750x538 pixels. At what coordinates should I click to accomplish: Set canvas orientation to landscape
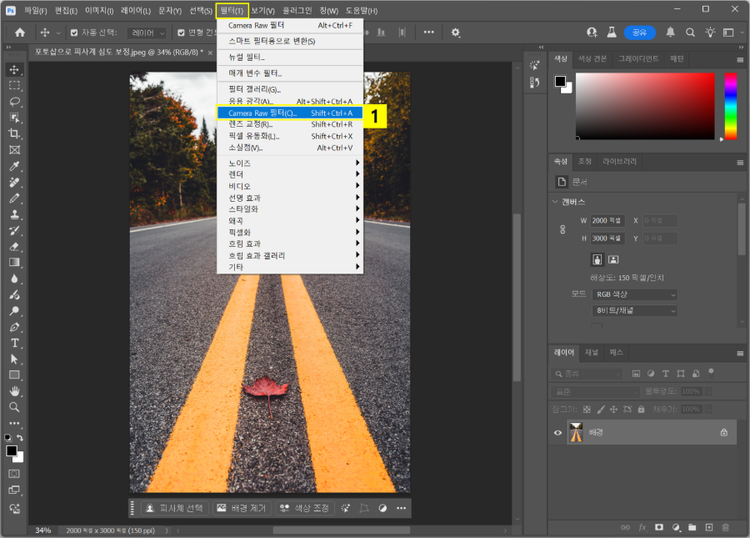(613, 260)
